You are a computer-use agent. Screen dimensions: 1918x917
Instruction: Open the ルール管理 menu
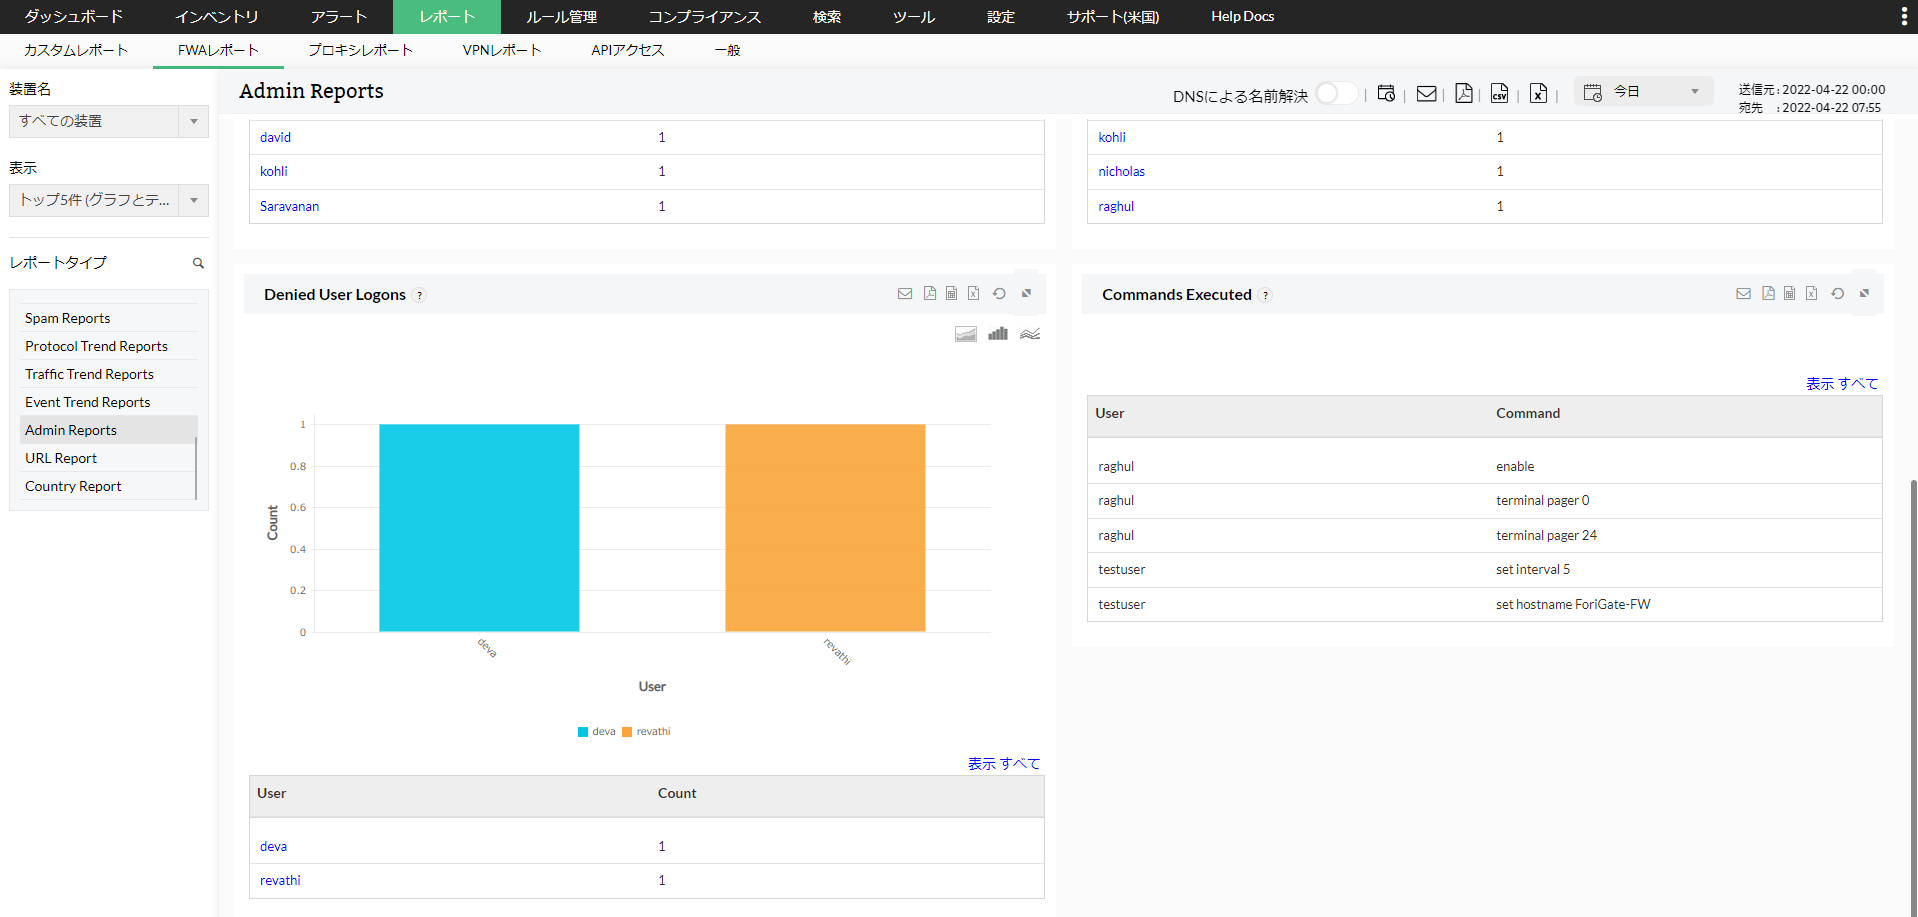pyautogui.click(x=562, y=17)
